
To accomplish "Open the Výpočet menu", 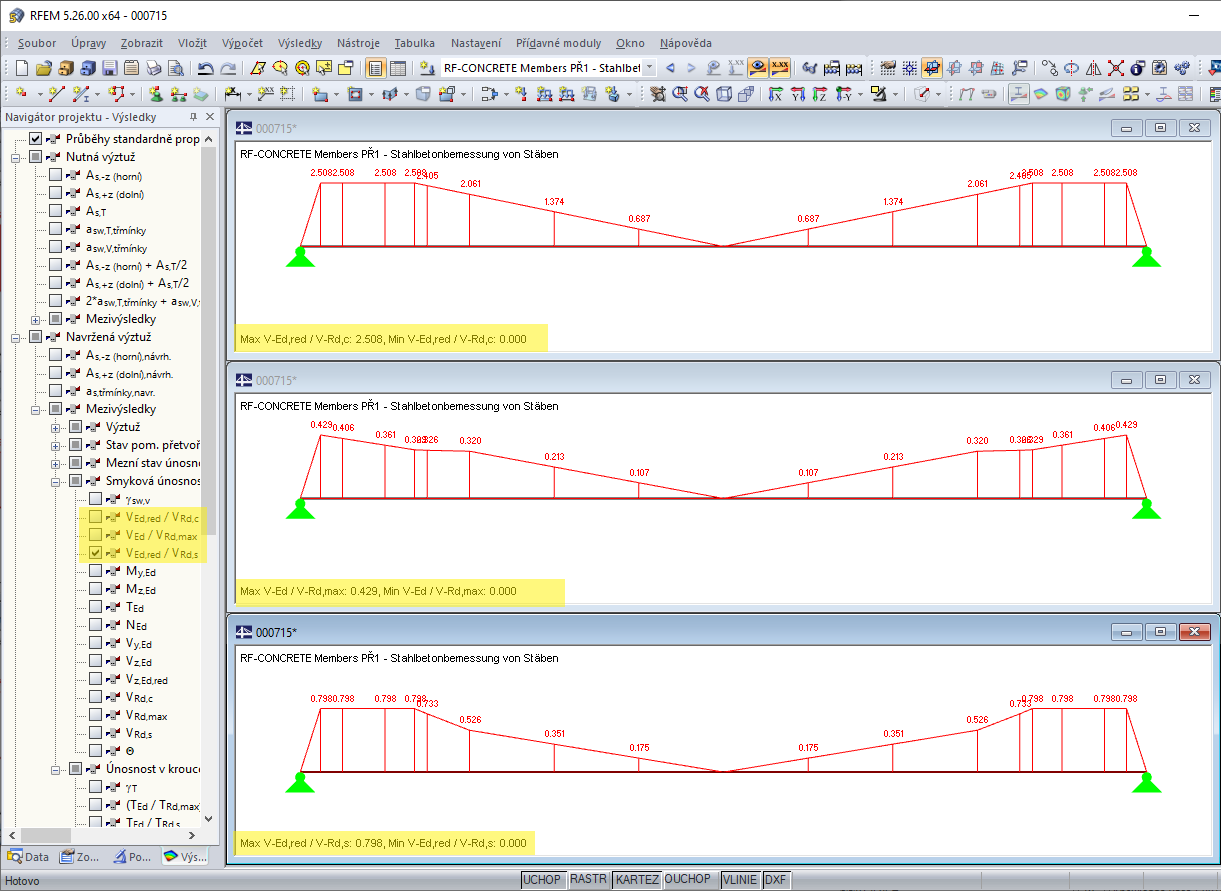I will (x=243, y=43).
